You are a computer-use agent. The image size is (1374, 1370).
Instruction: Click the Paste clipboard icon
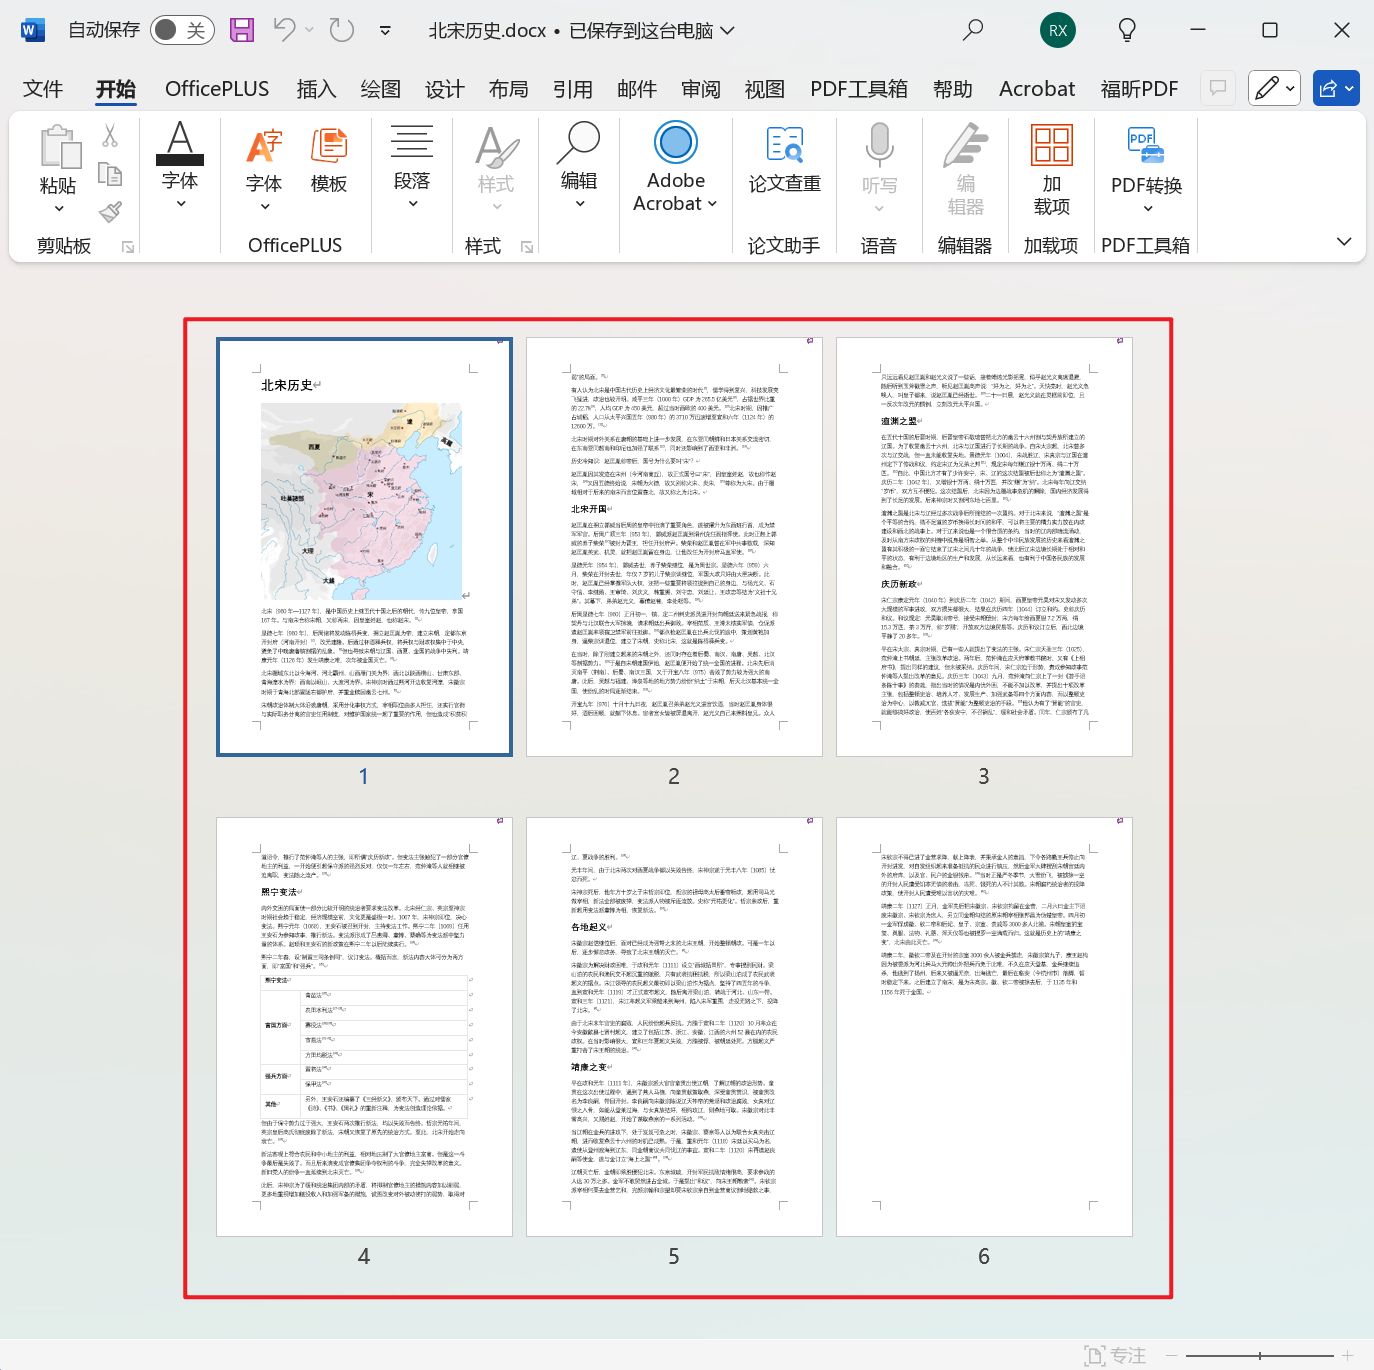[60, 146]
